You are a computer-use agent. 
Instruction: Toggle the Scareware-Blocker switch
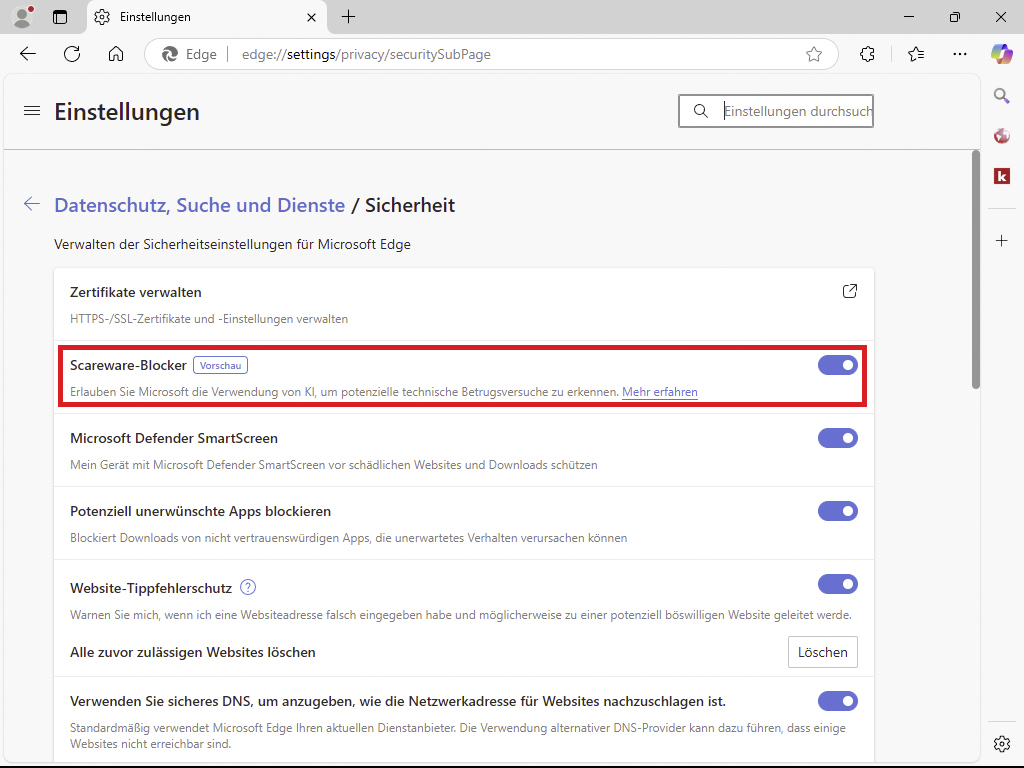(838, 365)
